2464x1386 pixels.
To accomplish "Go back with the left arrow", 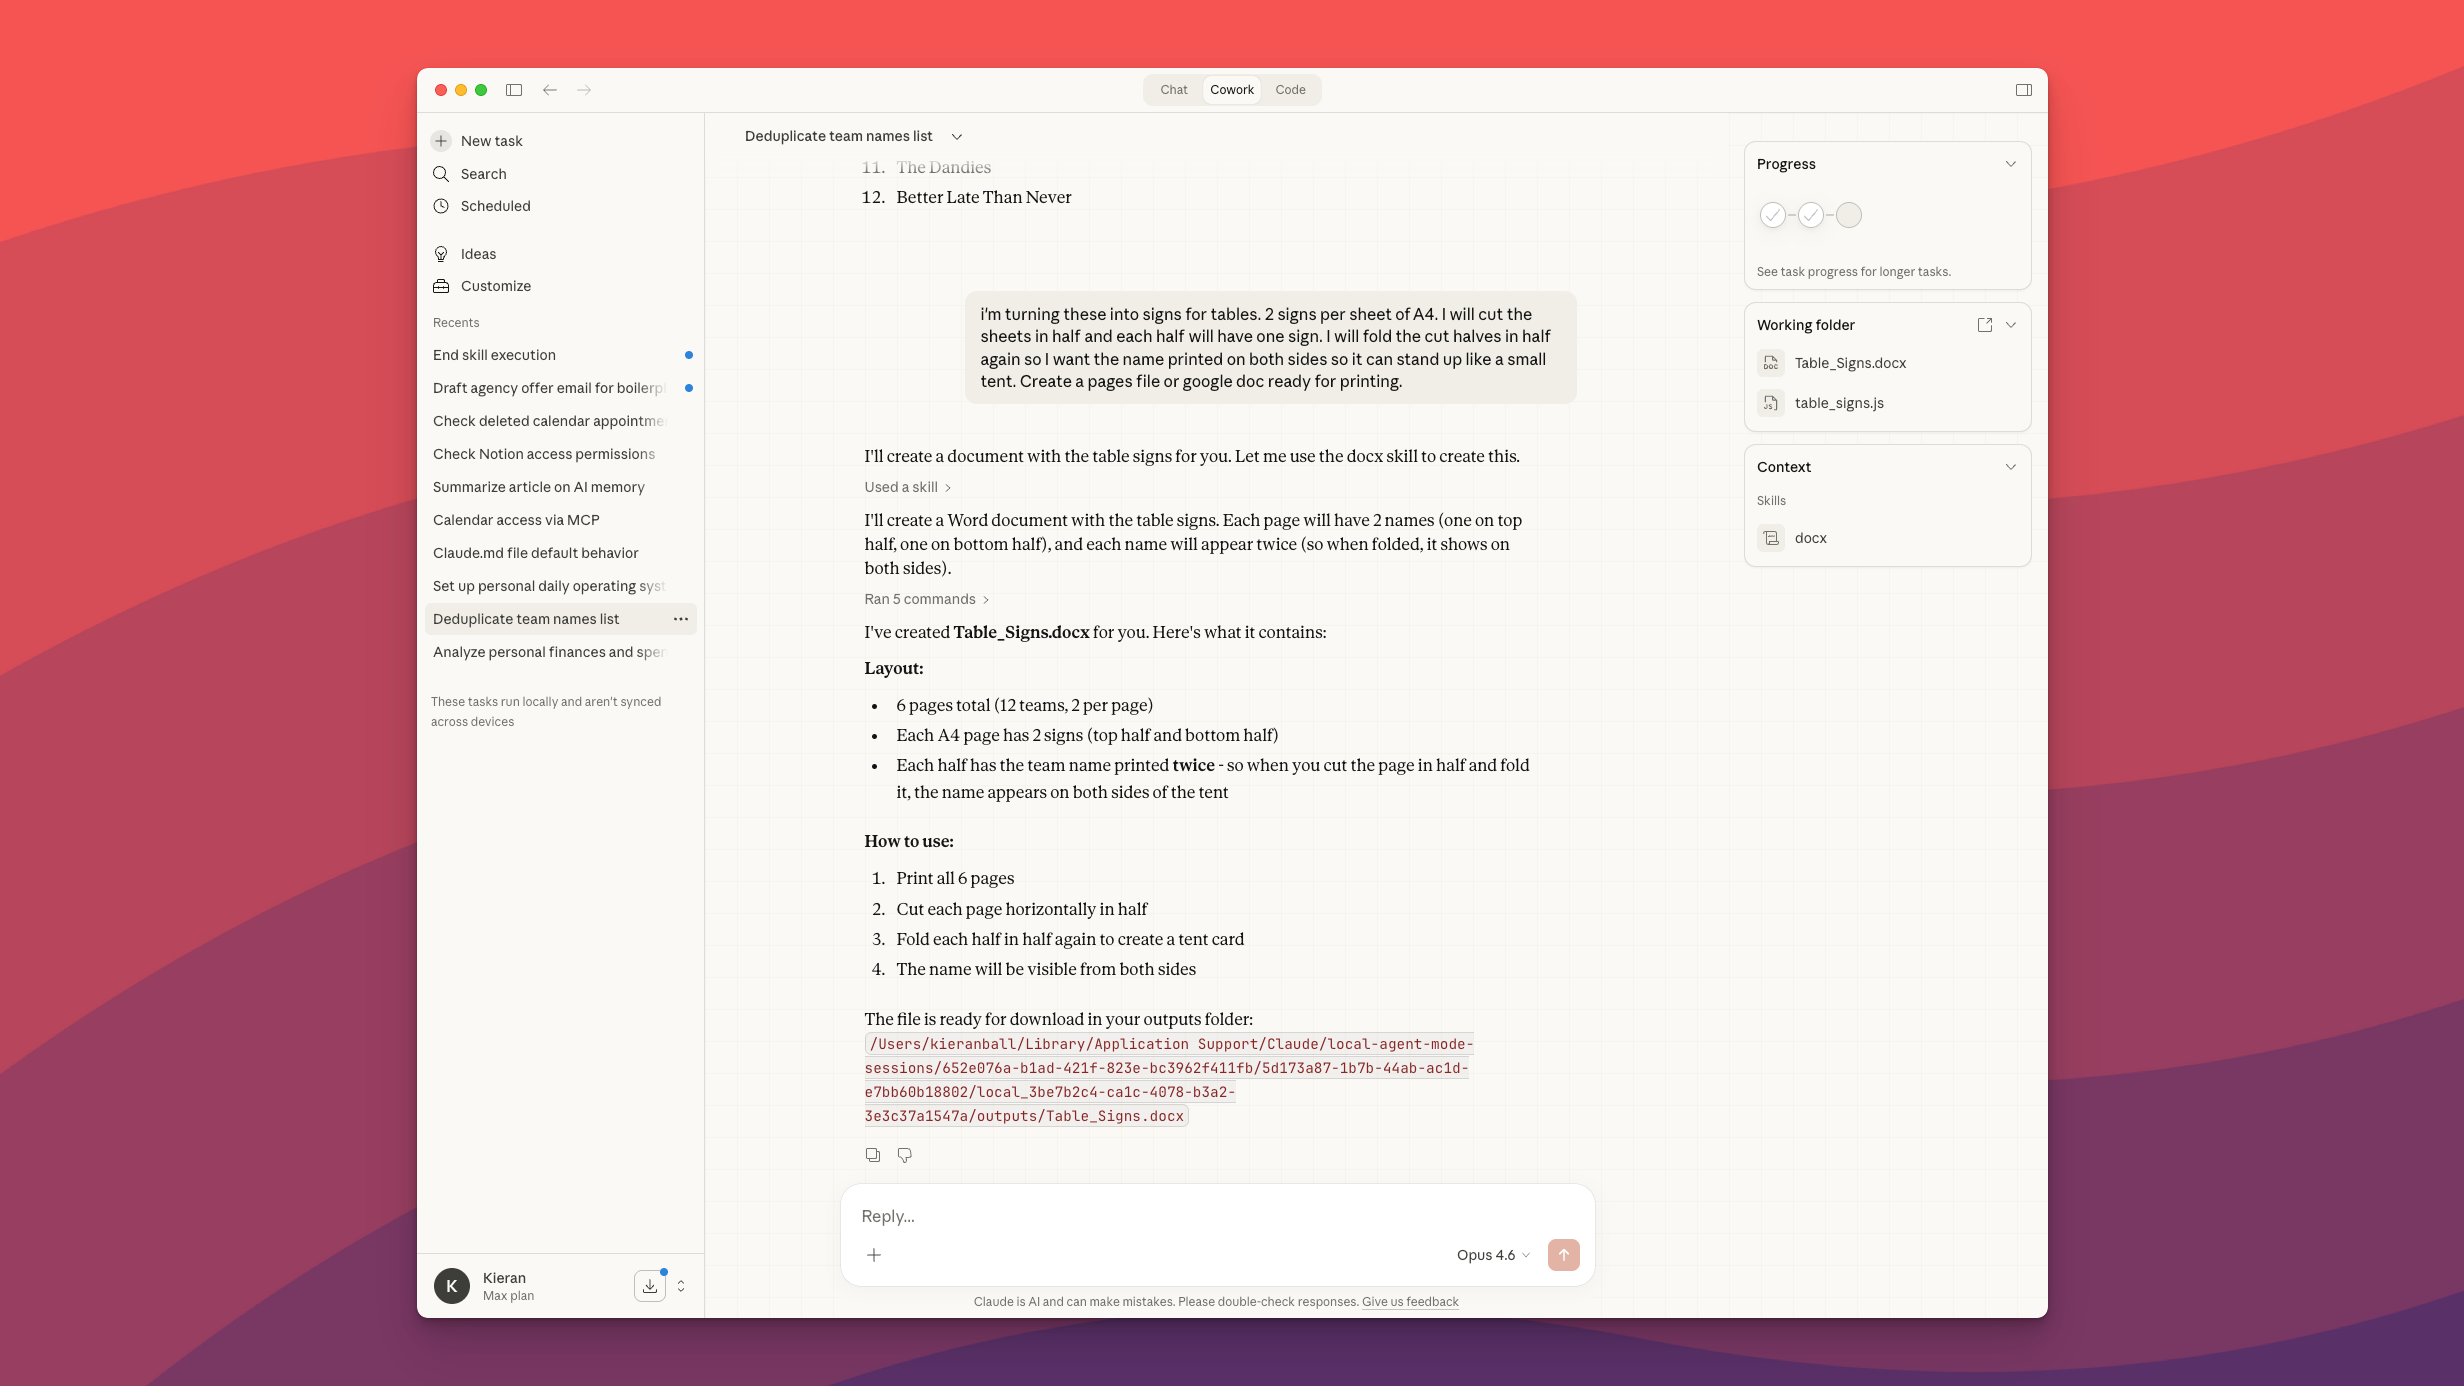I will point(550,90).
